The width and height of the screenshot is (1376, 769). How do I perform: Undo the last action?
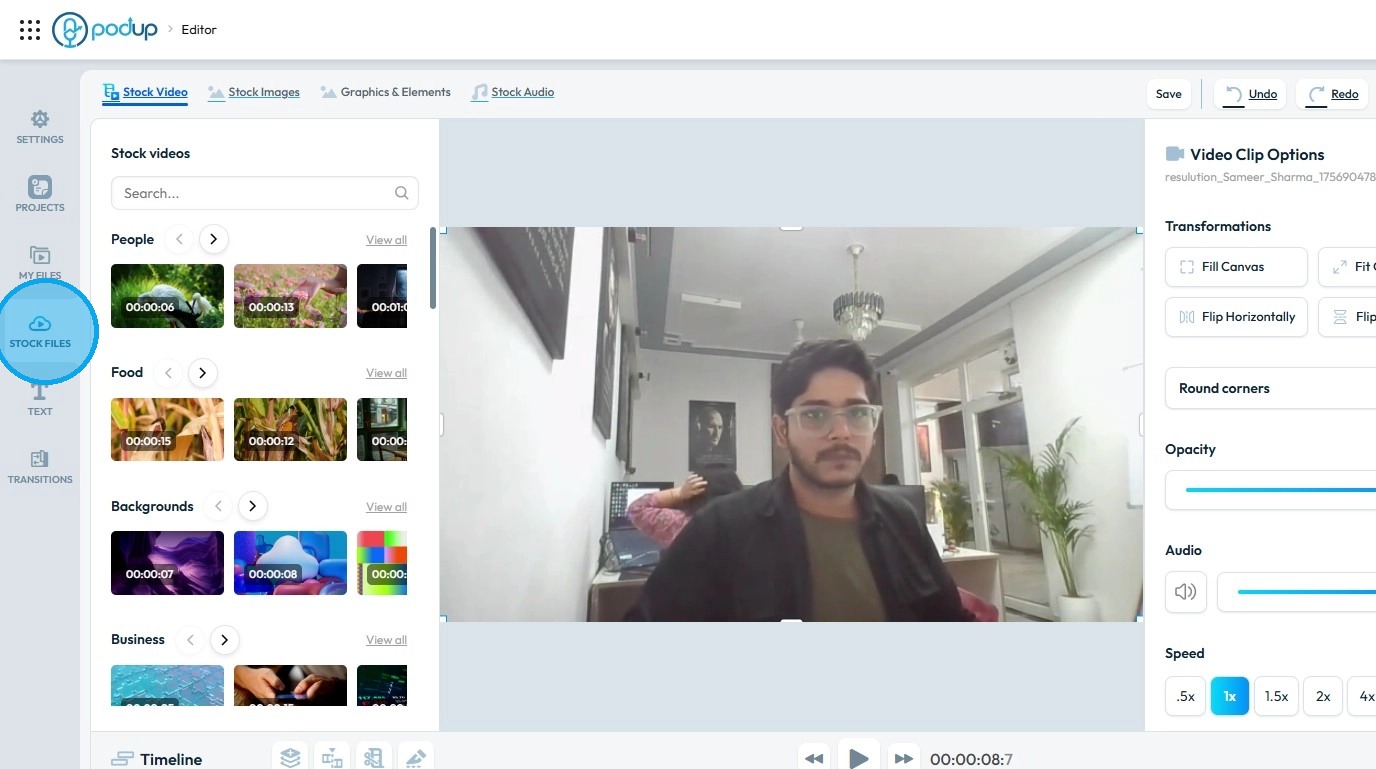pyautogui.click(x=1251, y=94)
